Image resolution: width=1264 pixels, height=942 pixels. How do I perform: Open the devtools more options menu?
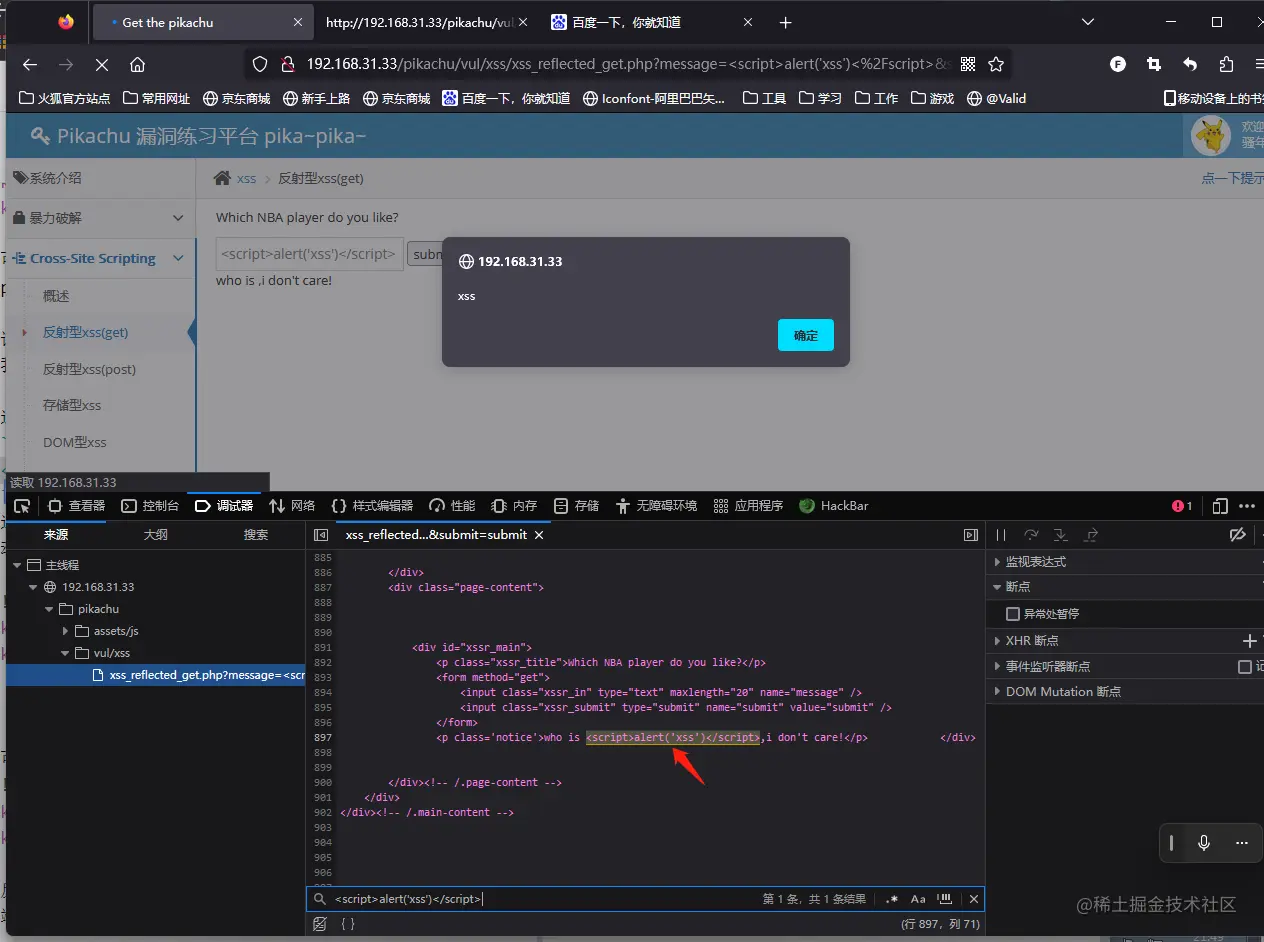tap(1247, 506)
